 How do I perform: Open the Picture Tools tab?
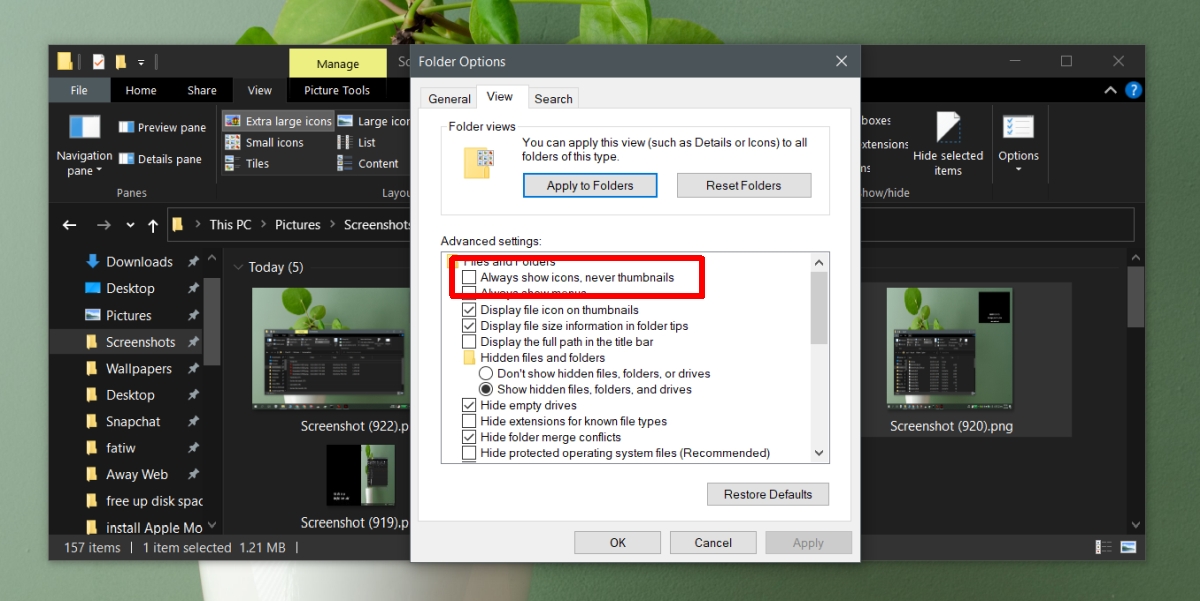(337, 90)
